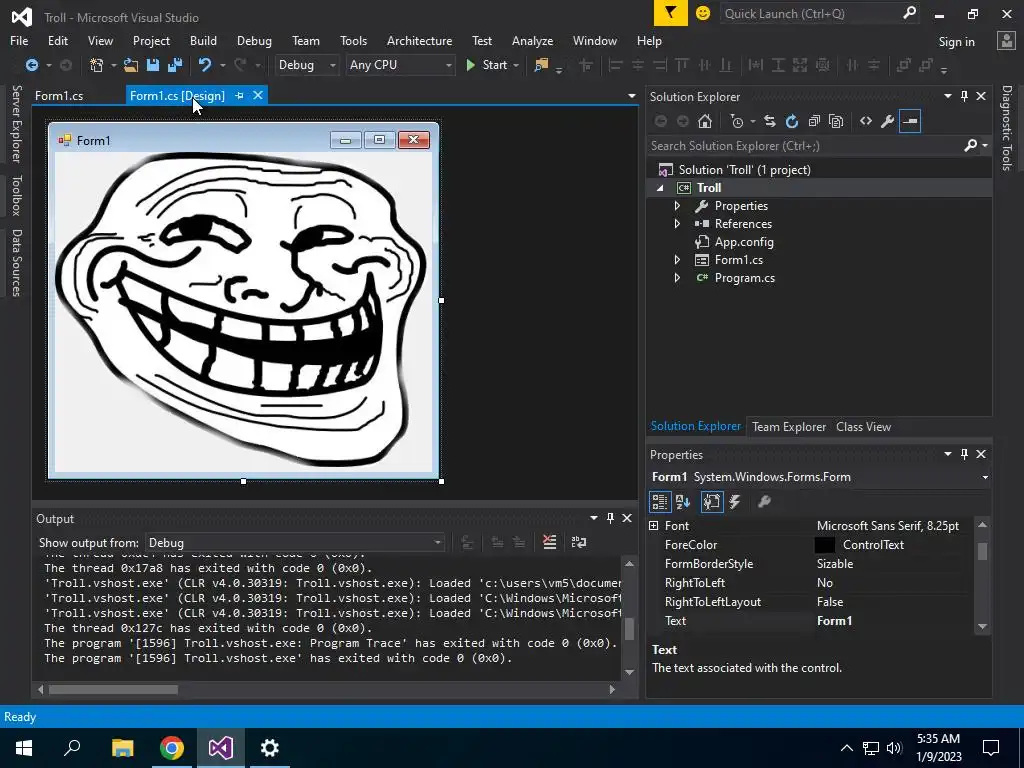Open file with the folder icon
This screenshot has height=768, width=1024.
(131, 65)
